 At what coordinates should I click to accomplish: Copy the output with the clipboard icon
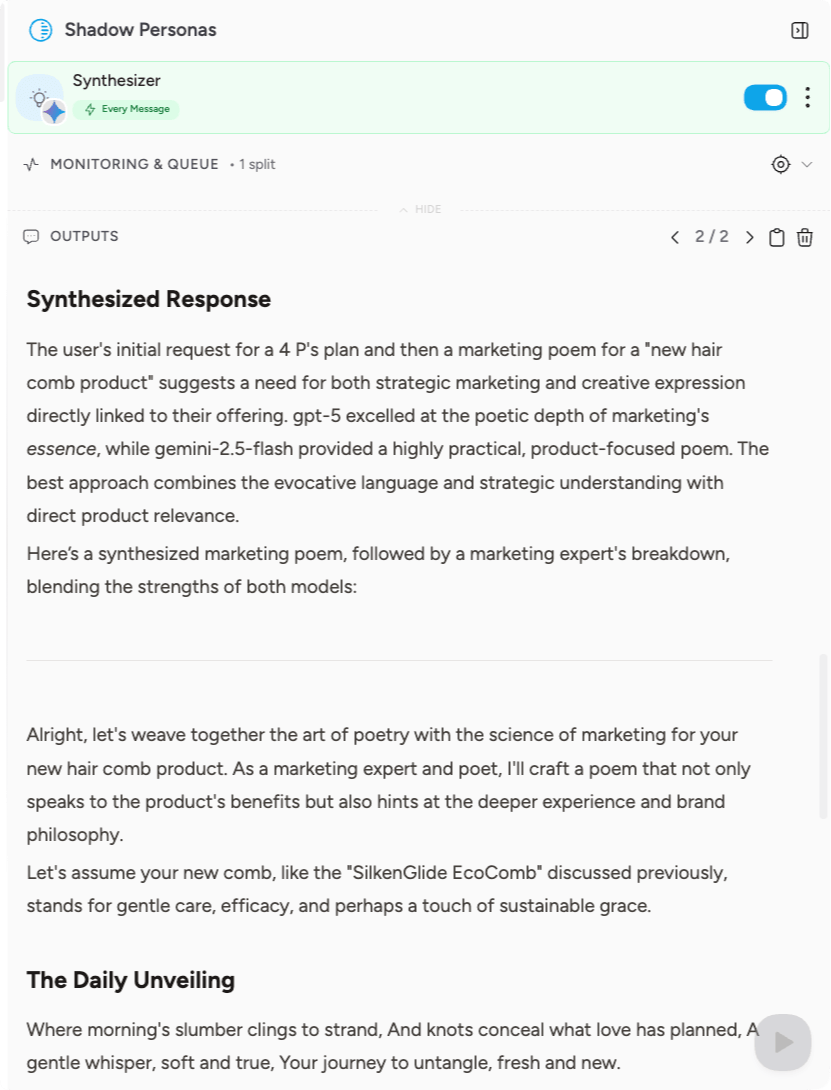tap(776, 237)
